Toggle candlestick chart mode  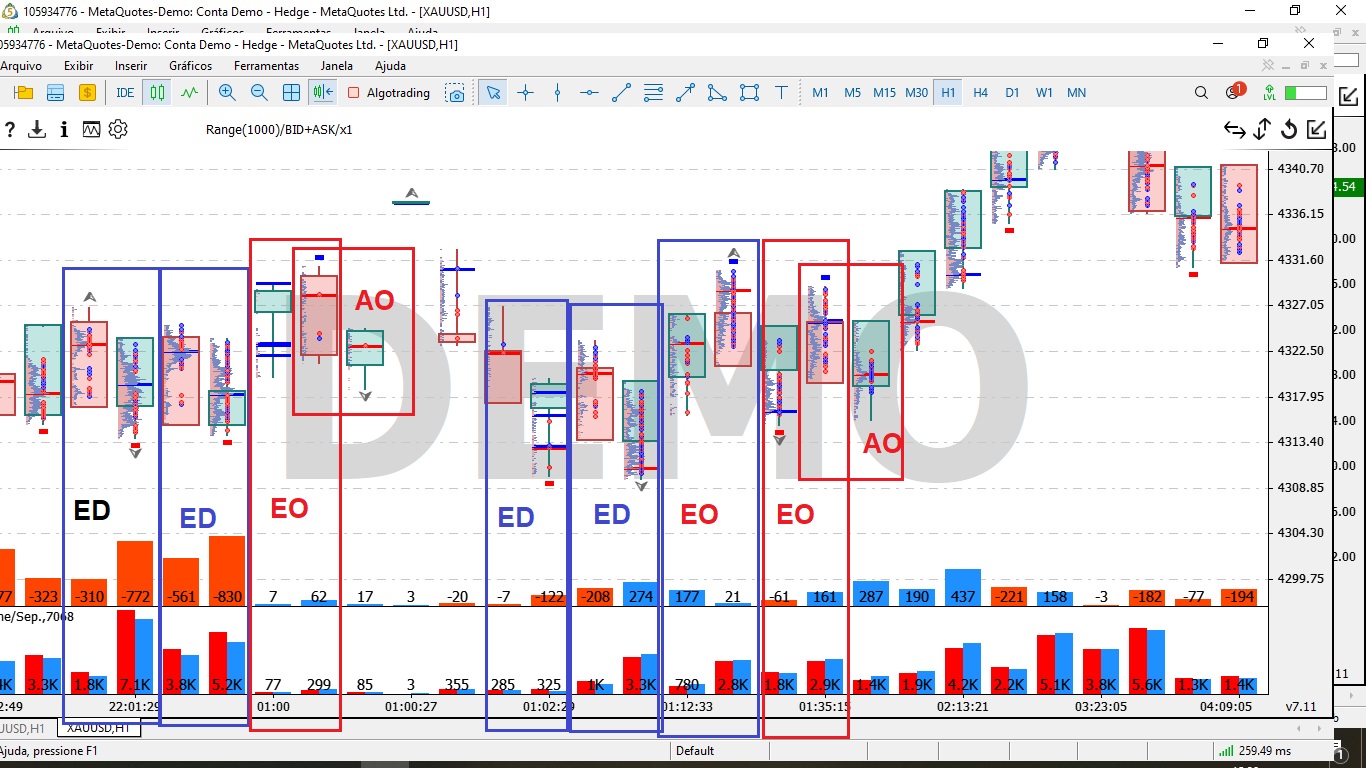coord(157,93)
